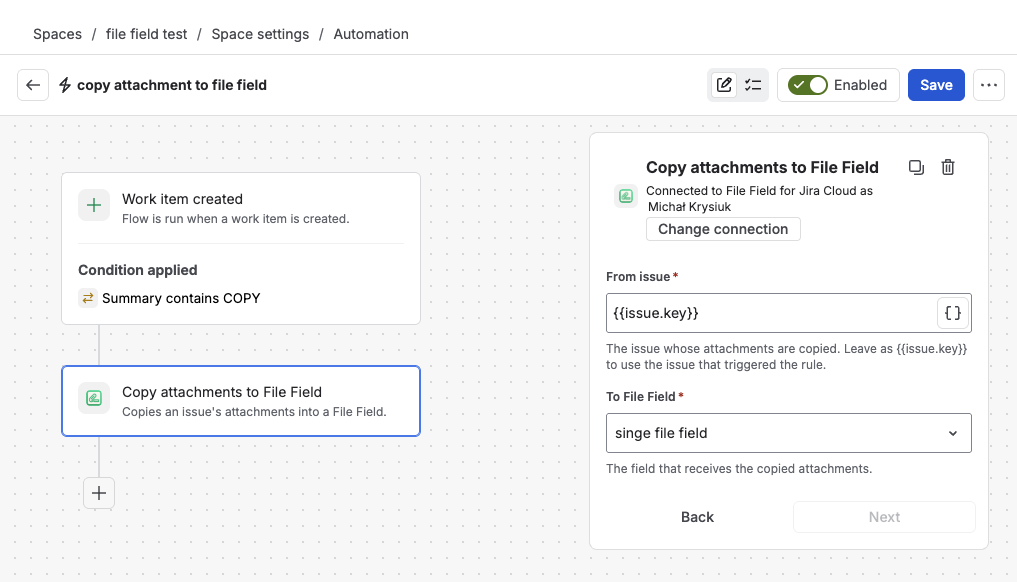The height and width of the screenshot is (582, 1017).
Task: Click Change connection button
Action: pos(723,229)
